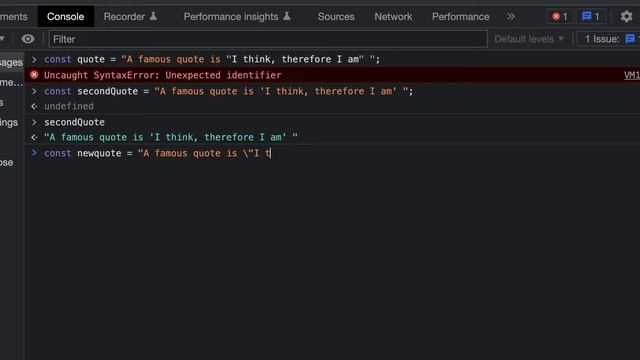Image resolution: width=640 pixels, height=360 pixels.
Task: Click the blue issues count badge
Action: (591, 17)
